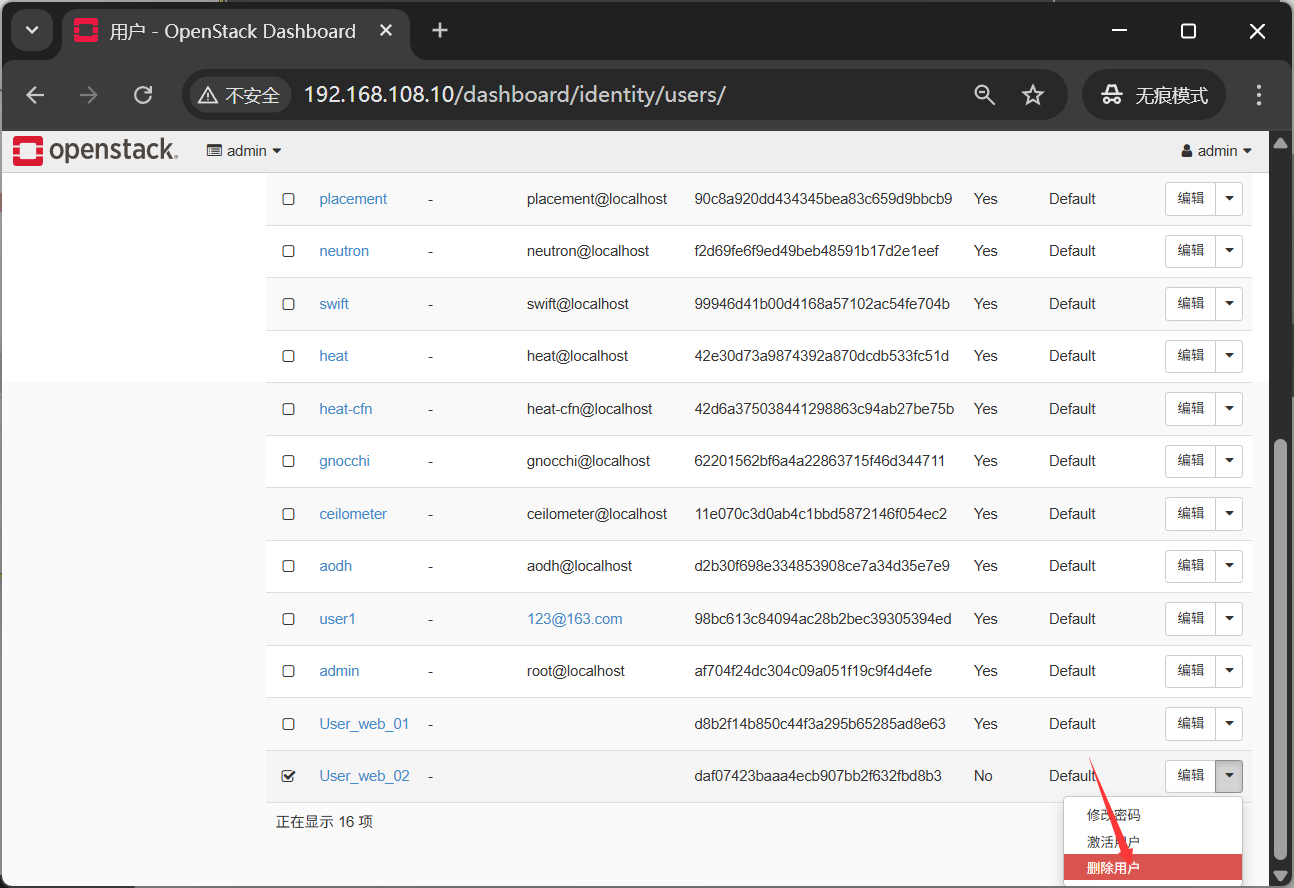Image resolution: width=1294 pixels, height=888 pixels.
Task: Expand actions dropdown for gnocchi row
Action: pos(1229,461)
